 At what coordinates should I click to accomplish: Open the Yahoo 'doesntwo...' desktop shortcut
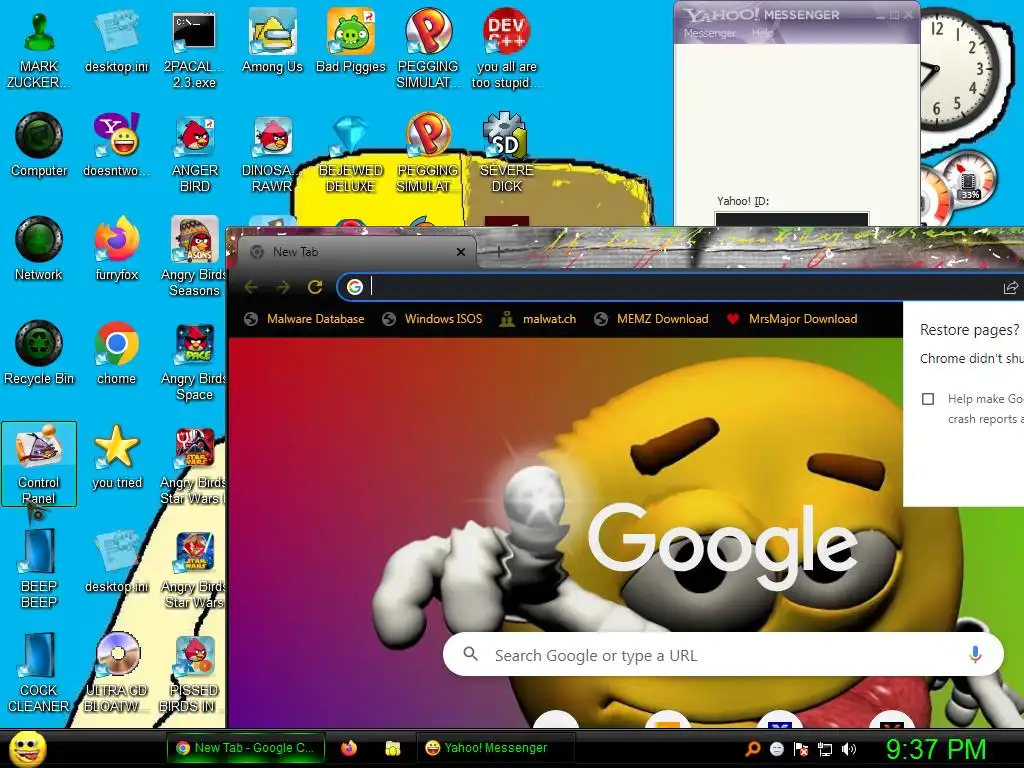tap(116, 146)
